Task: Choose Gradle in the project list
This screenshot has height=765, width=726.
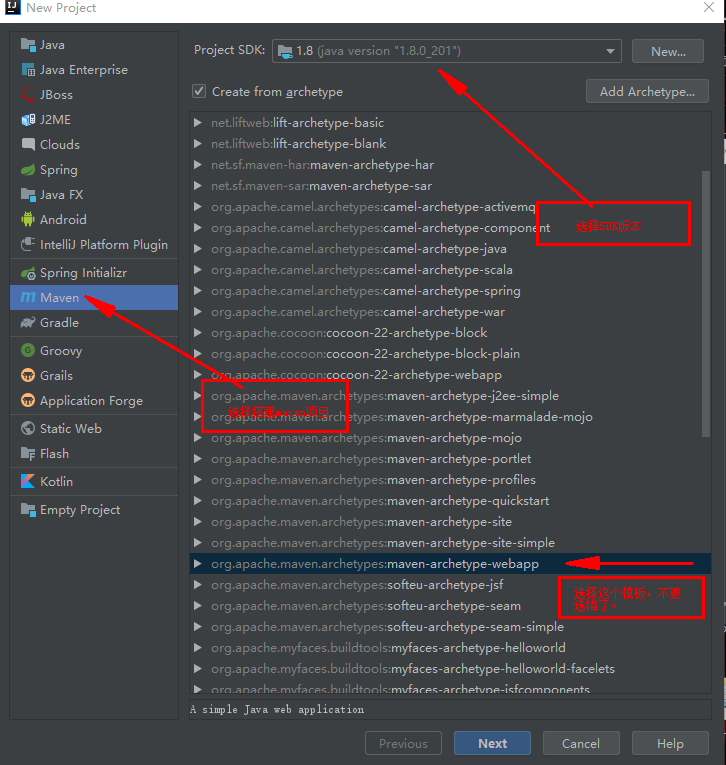Action: click(94, 322)
